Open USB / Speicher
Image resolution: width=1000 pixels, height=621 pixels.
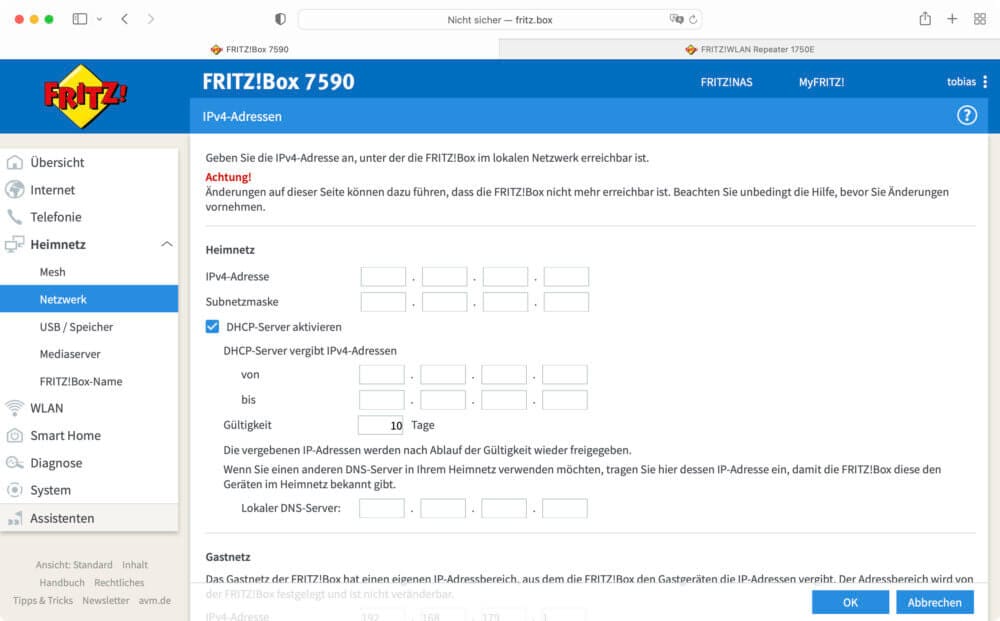[76, 327]
